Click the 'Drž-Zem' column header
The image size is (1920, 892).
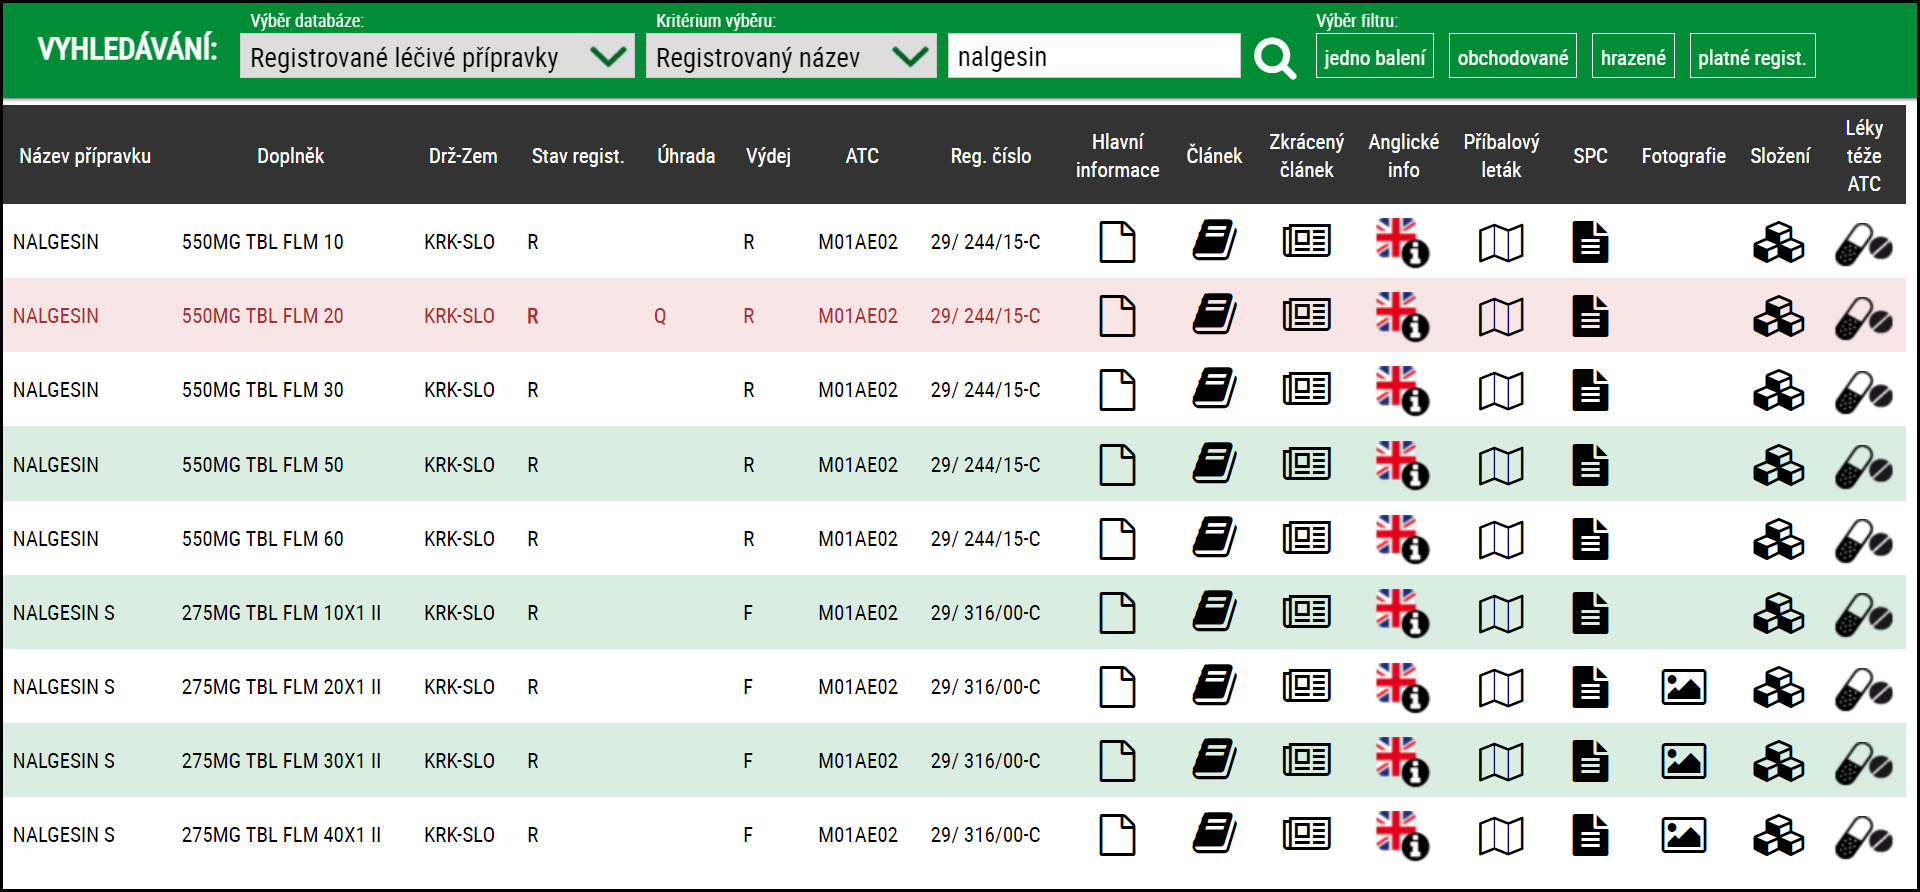tap(463, 156)
